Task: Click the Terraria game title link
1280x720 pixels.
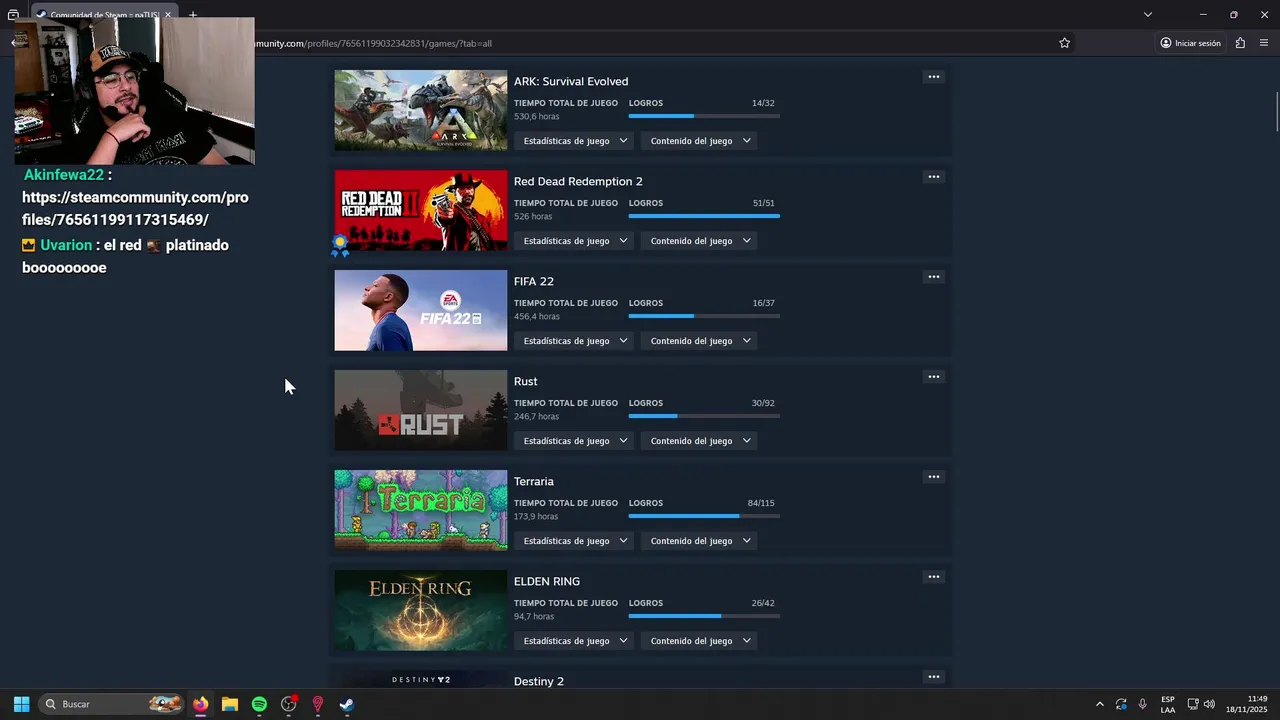Action: [x=534, y=481]
